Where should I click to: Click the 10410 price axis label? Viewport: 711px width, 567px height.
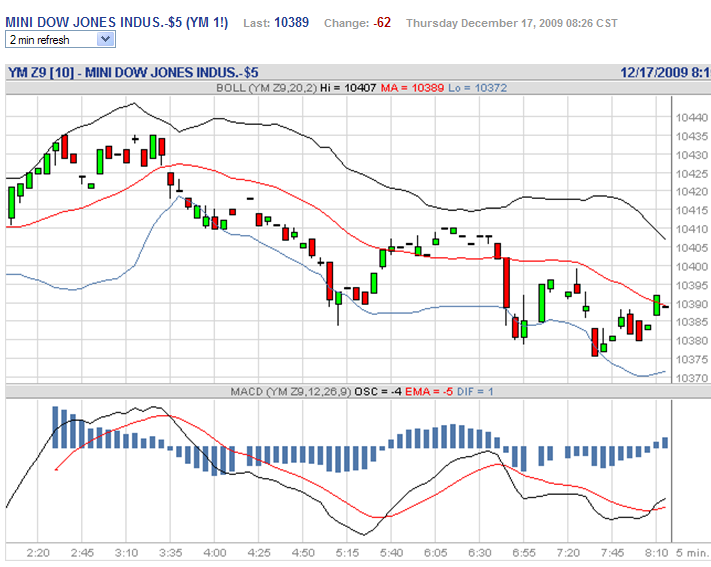click(x=692, y=229)
